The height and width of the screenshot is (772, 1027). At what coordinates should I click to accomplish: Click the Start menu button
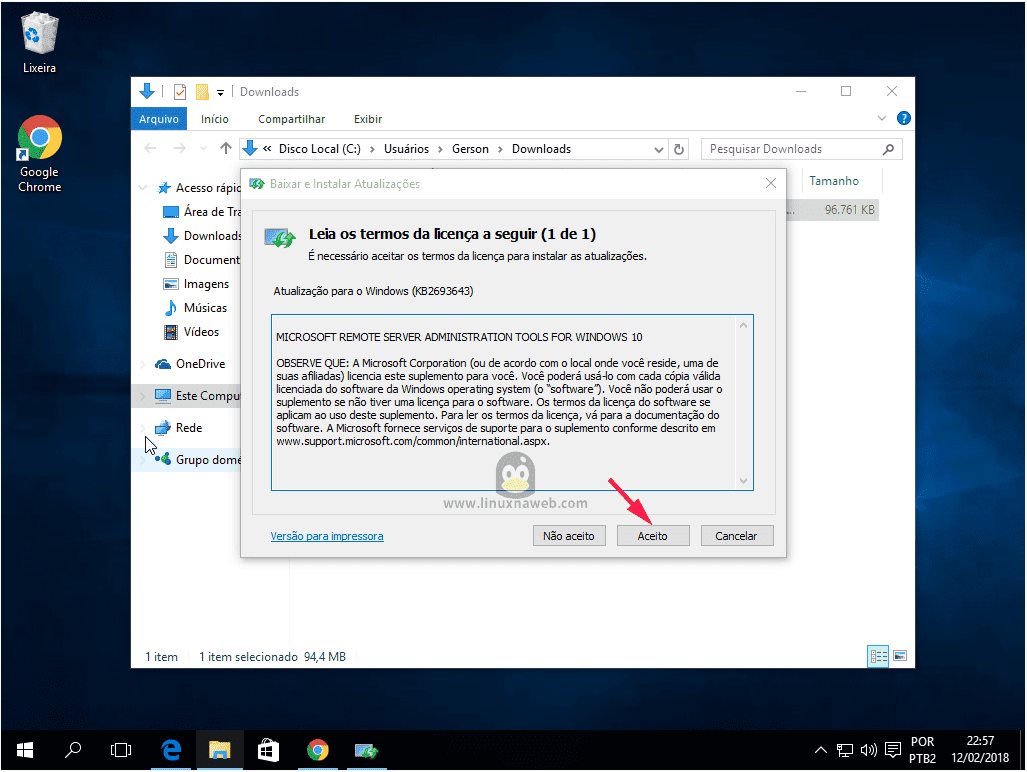click(23, 750)
